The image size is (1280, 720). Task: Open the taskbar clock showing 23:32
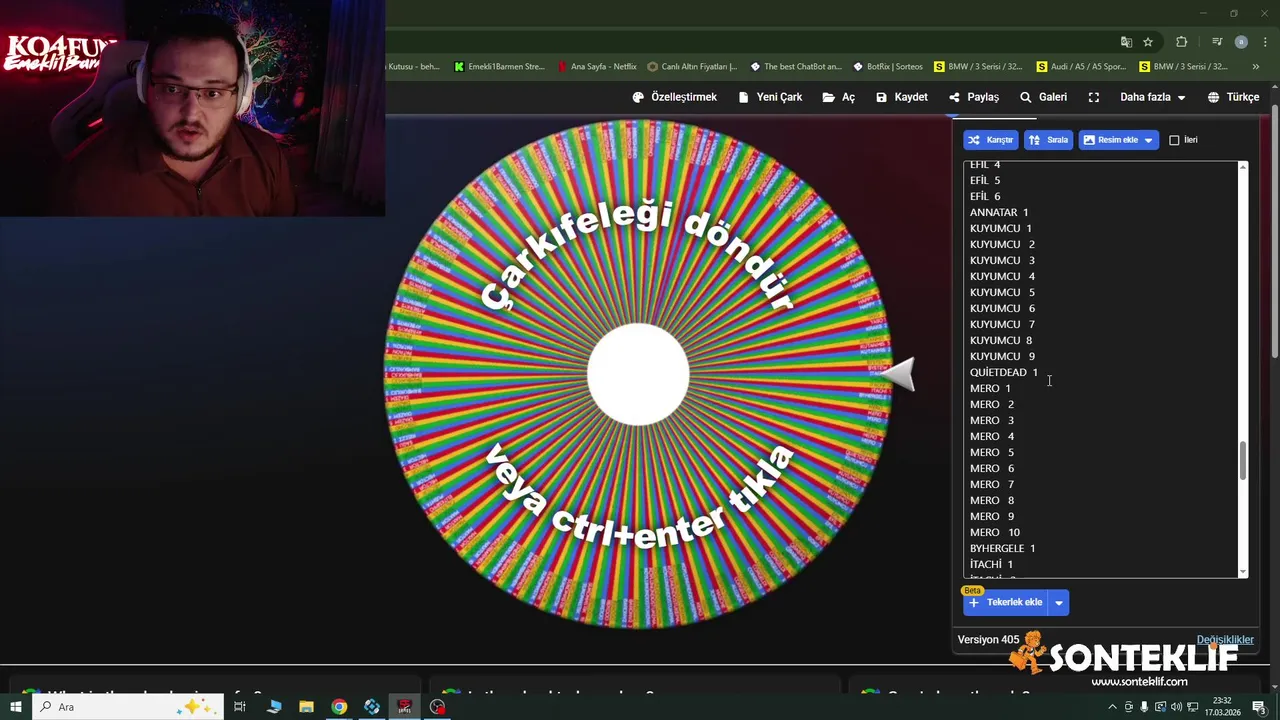click(1222, 707)
